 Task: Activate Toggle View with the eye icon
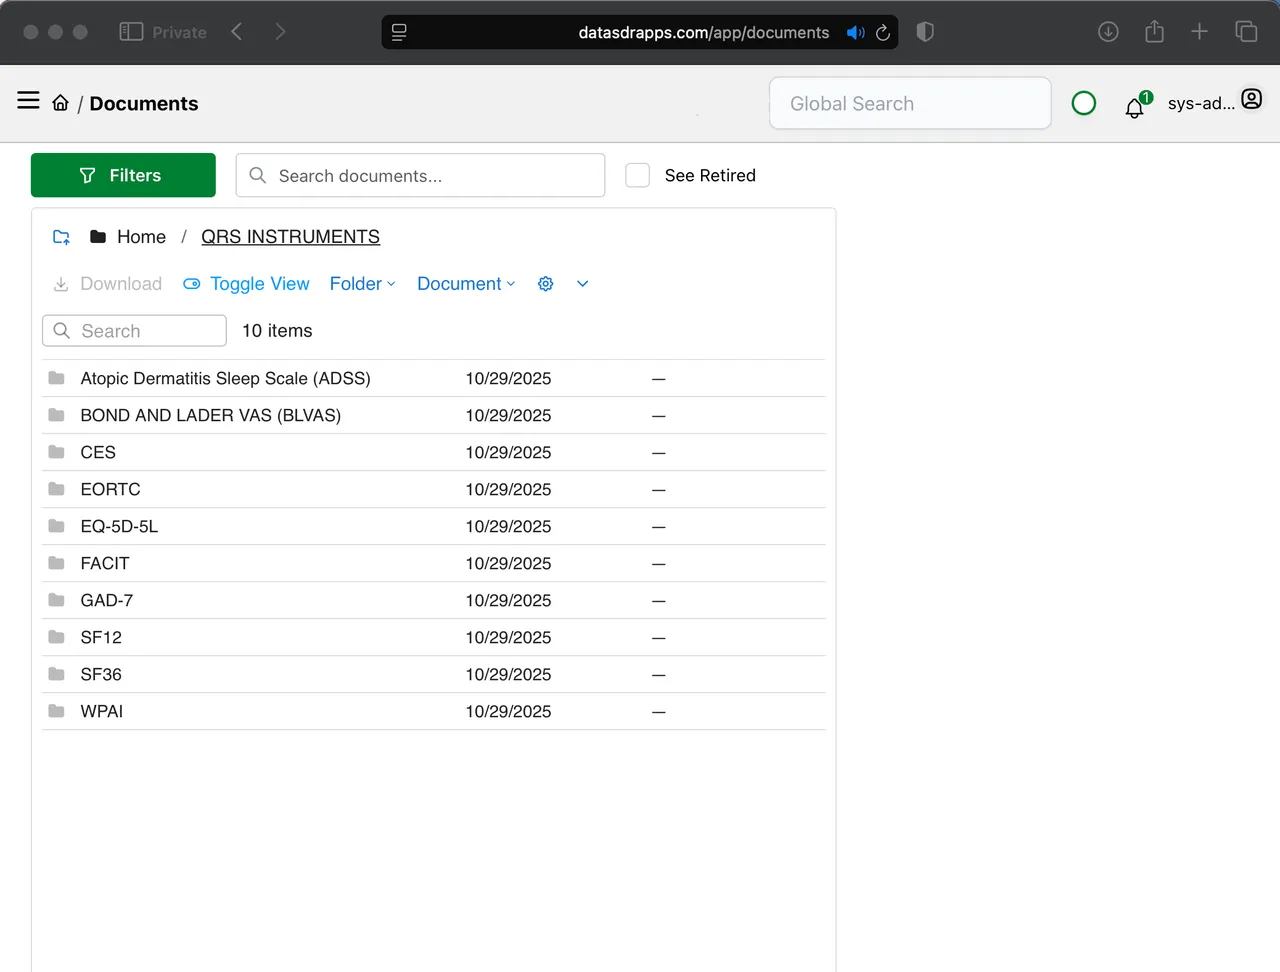246,284
